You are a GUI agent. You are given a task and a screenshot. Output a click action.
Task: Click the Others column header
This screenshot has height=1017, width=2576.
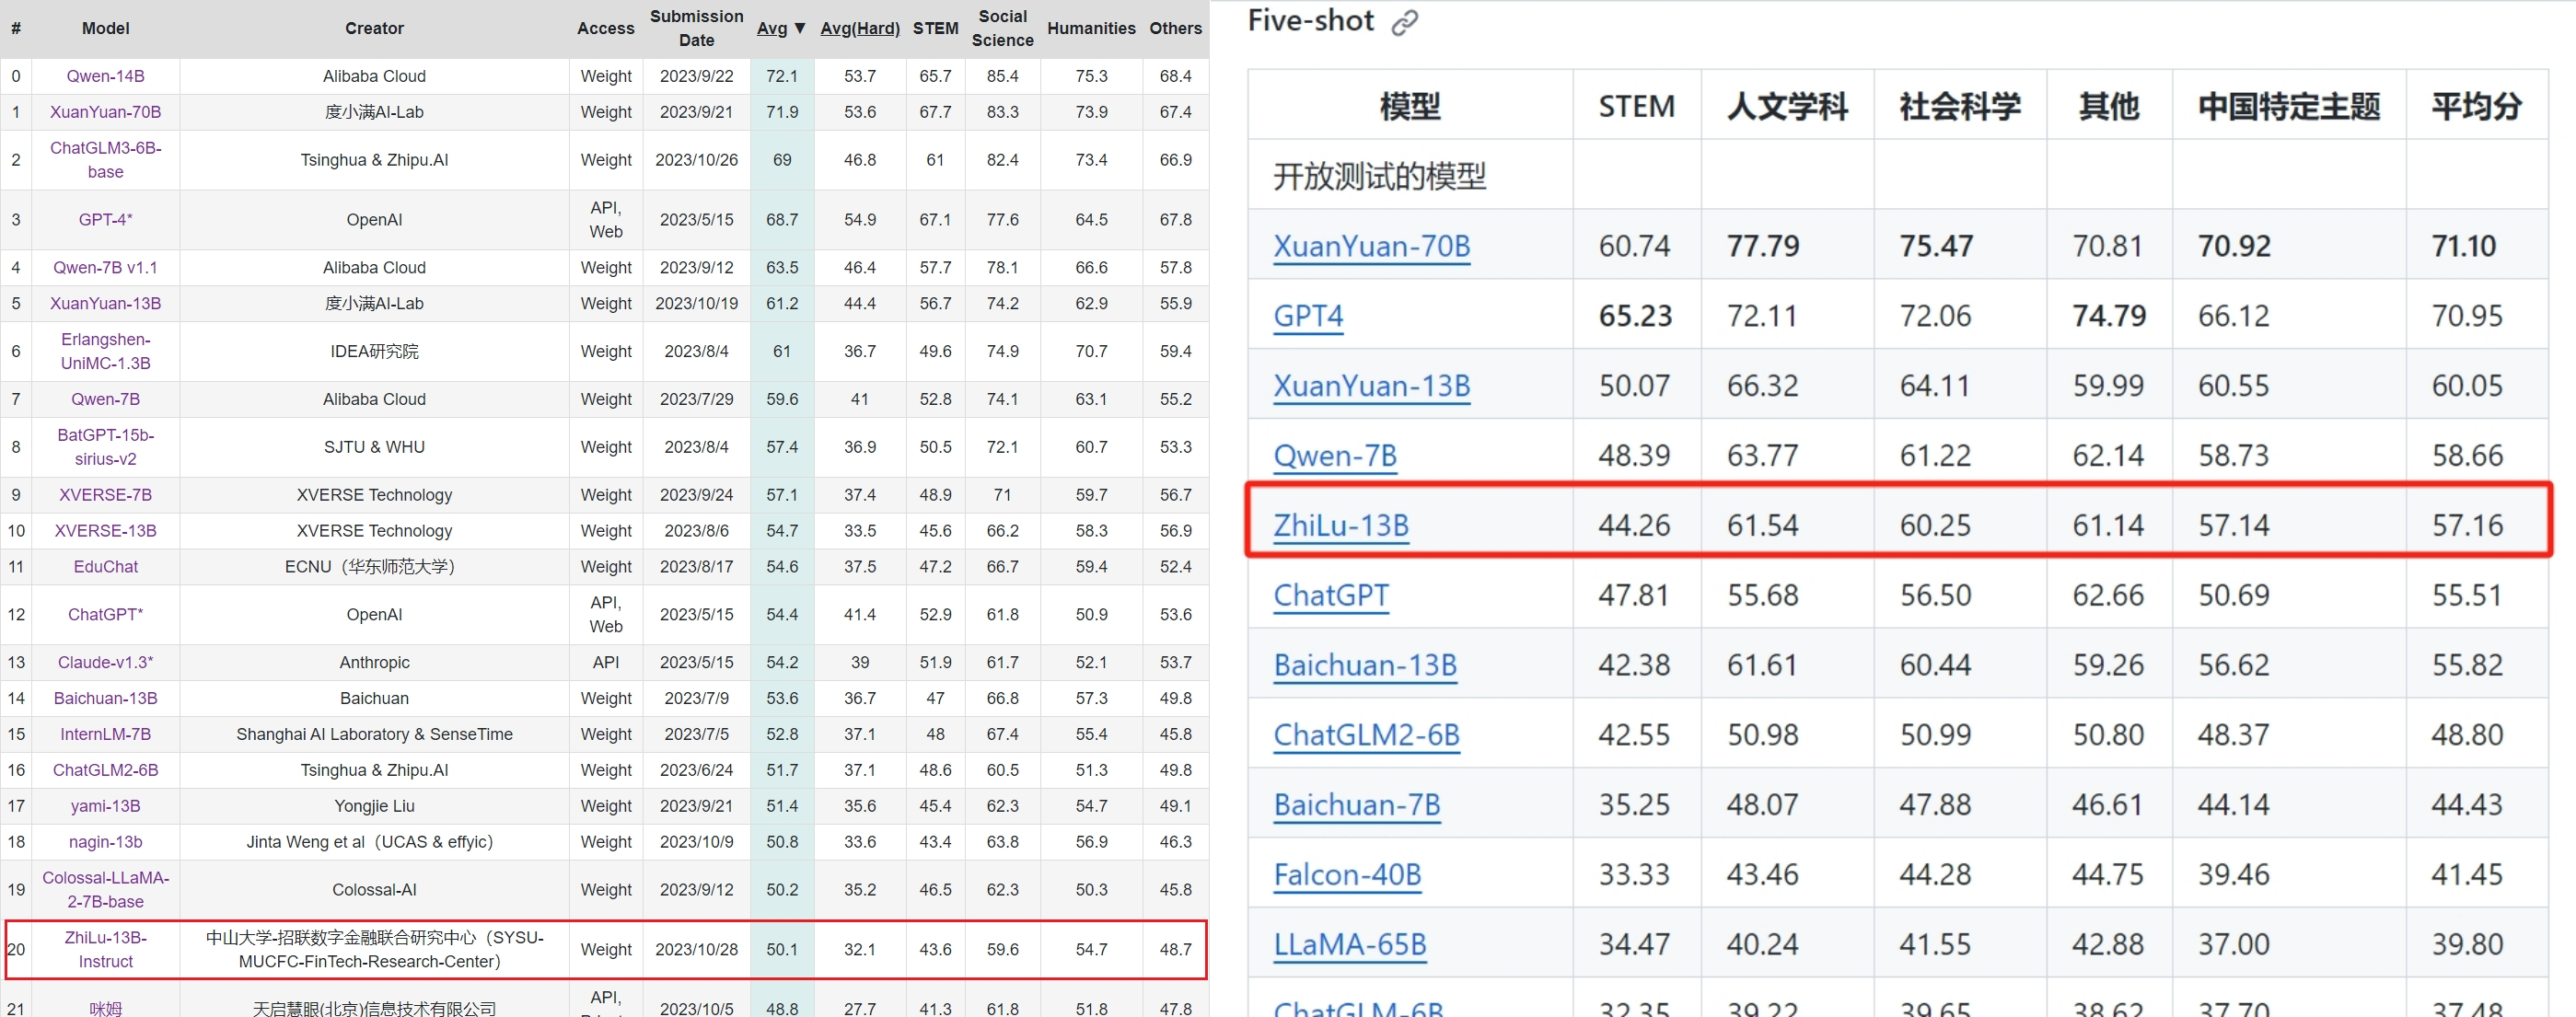point(1176,29)
